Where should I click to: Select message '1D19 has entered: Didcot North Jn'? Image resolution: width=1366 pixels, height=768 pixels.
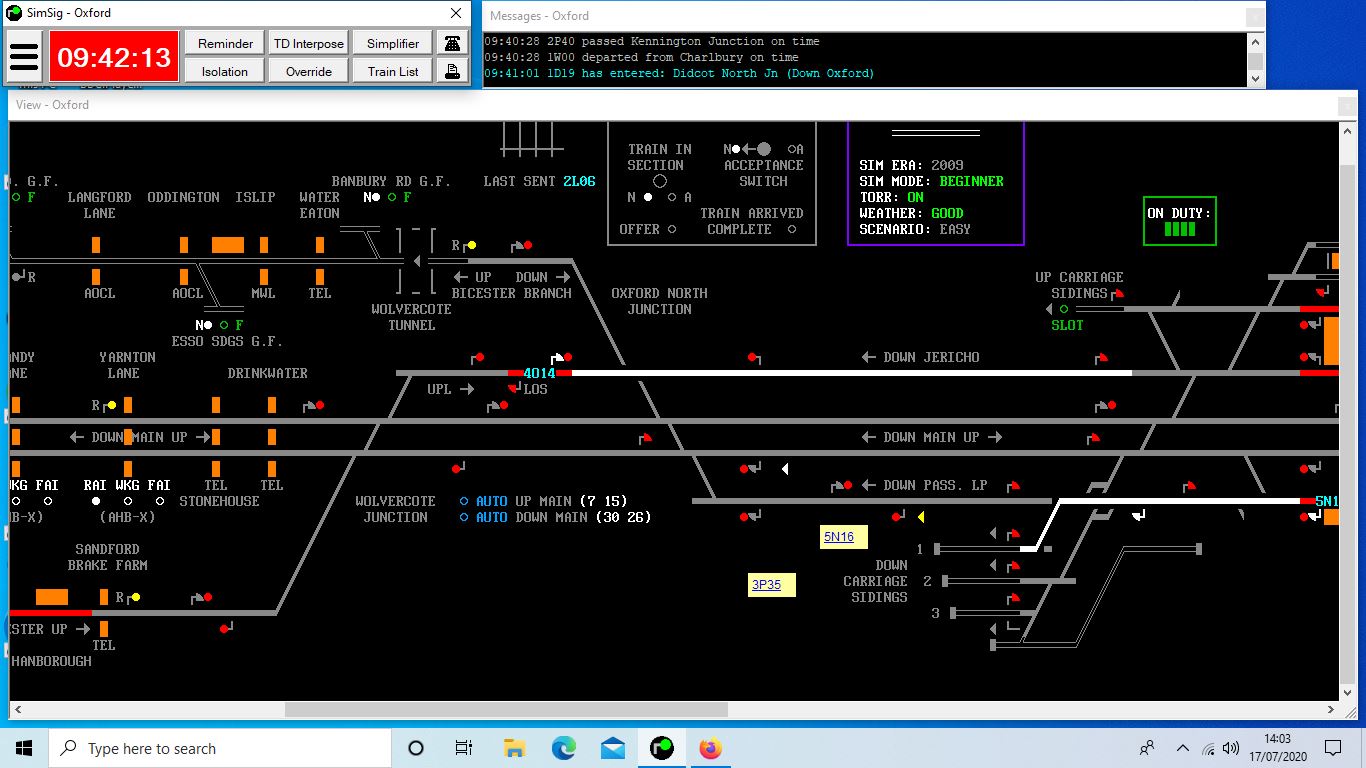(x=679, y=73)
